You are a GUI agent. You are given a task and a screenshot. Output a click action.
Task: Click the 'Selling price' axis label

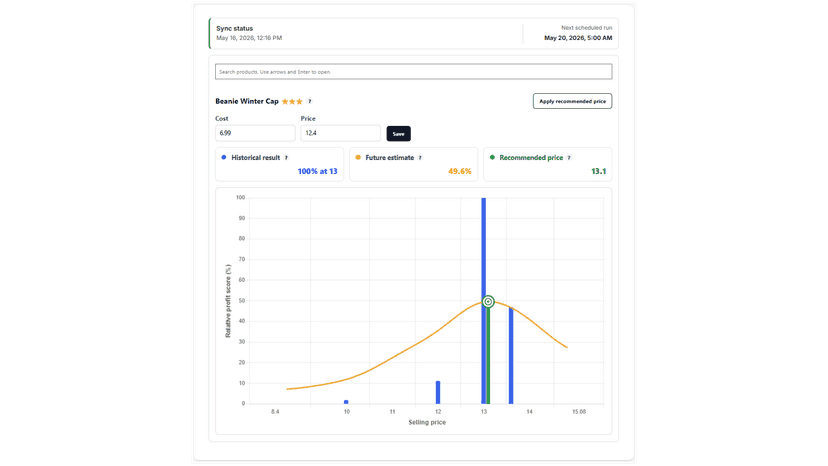point(427,422)
